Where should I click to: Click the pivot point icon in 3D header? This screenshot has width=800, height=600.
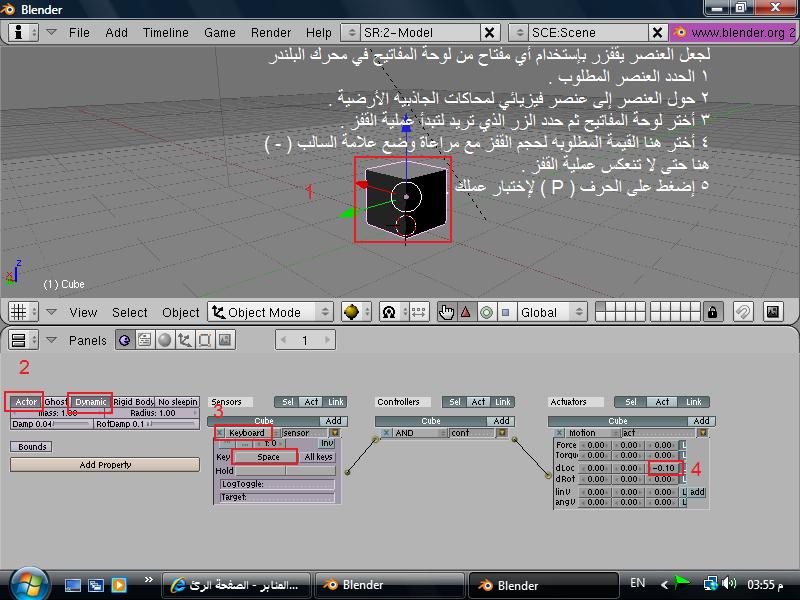pos(389,312)
